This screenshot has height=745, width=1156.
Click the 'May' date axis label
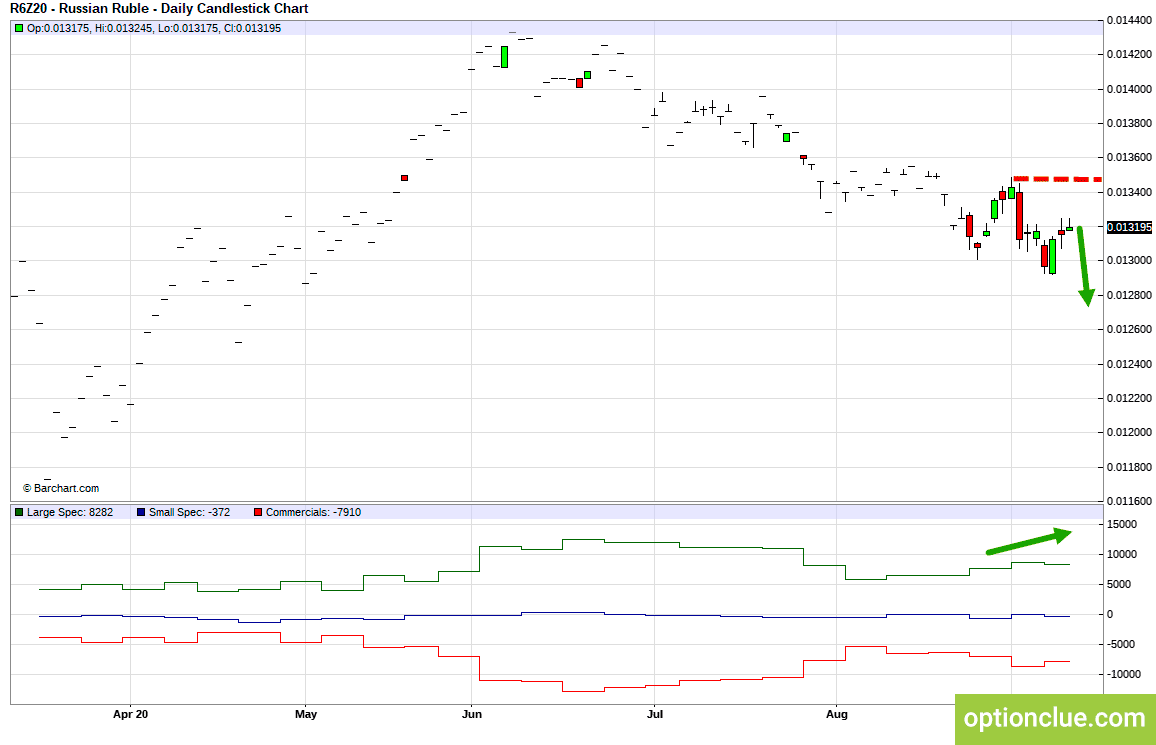pyautogui.click(x=306, y=714)
